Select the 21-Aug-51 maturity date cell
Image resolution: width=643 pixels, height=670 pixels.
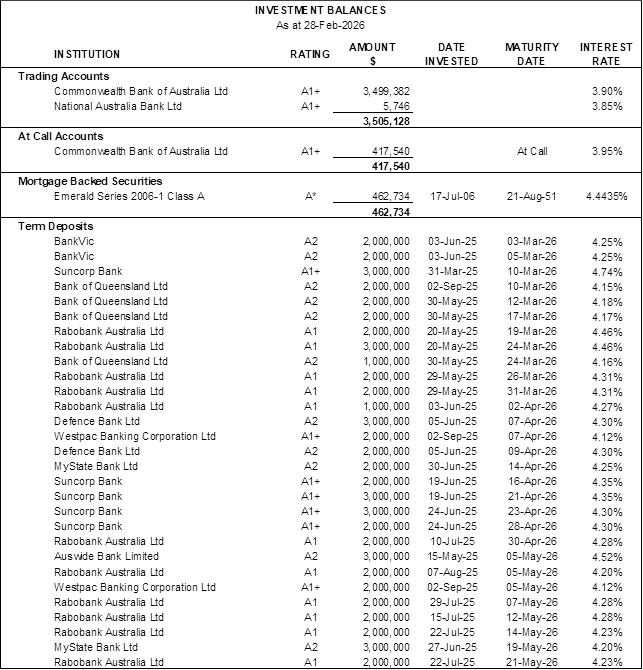click(531, 198)
